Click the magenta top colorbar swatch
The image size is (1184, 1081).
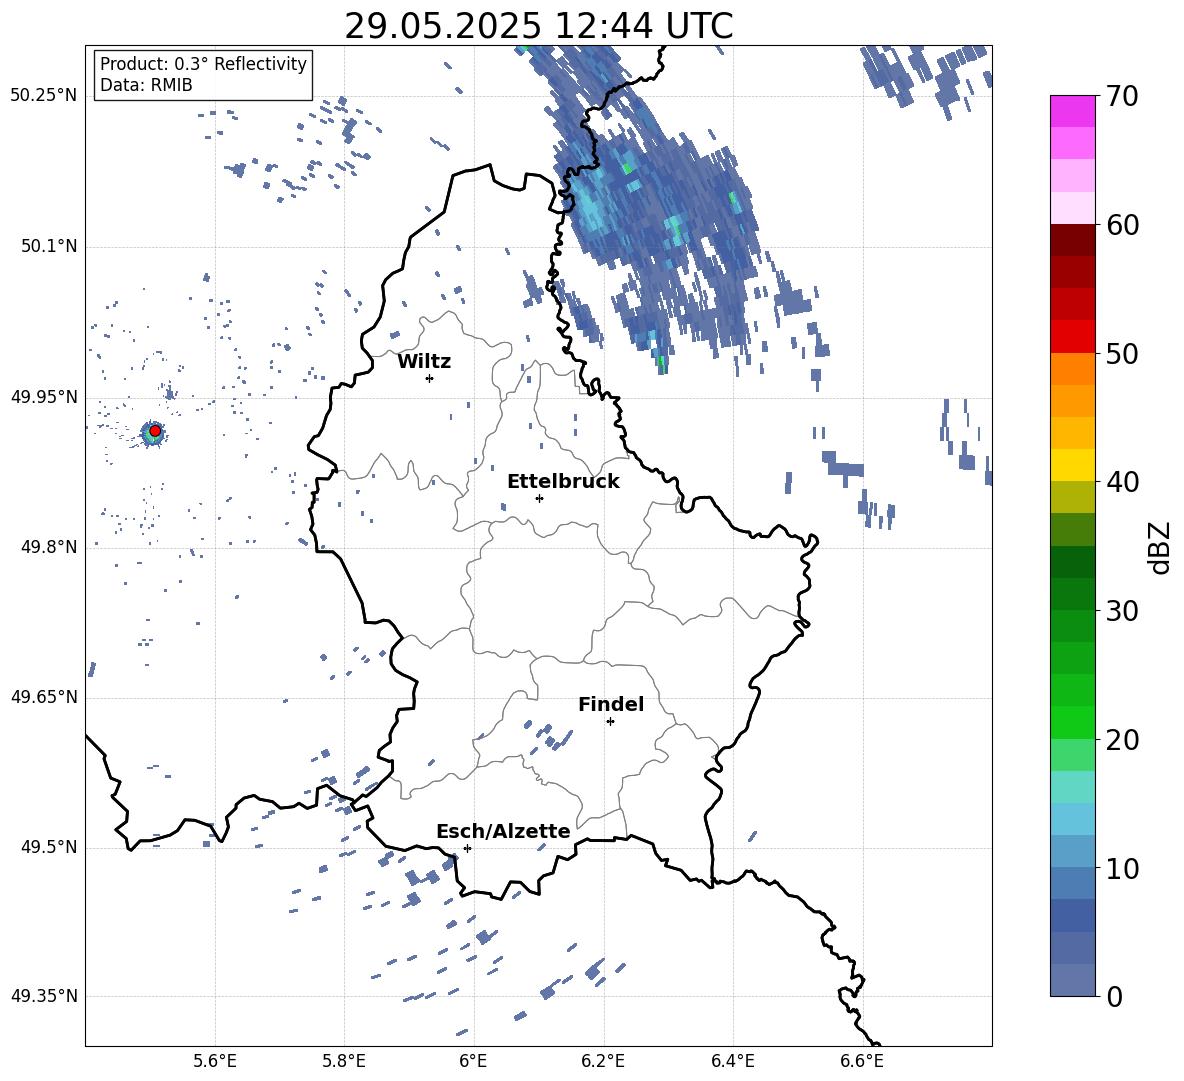[x=1072, y=111]
